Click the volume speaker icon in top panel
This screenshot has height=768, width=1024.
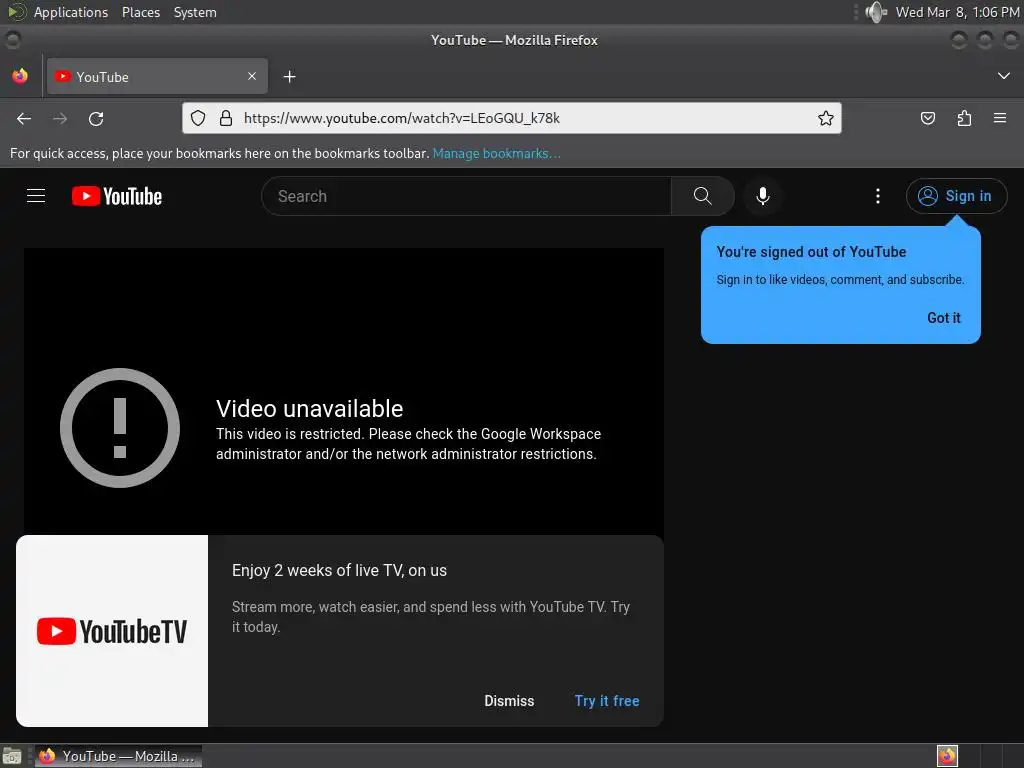coord(876,12)
